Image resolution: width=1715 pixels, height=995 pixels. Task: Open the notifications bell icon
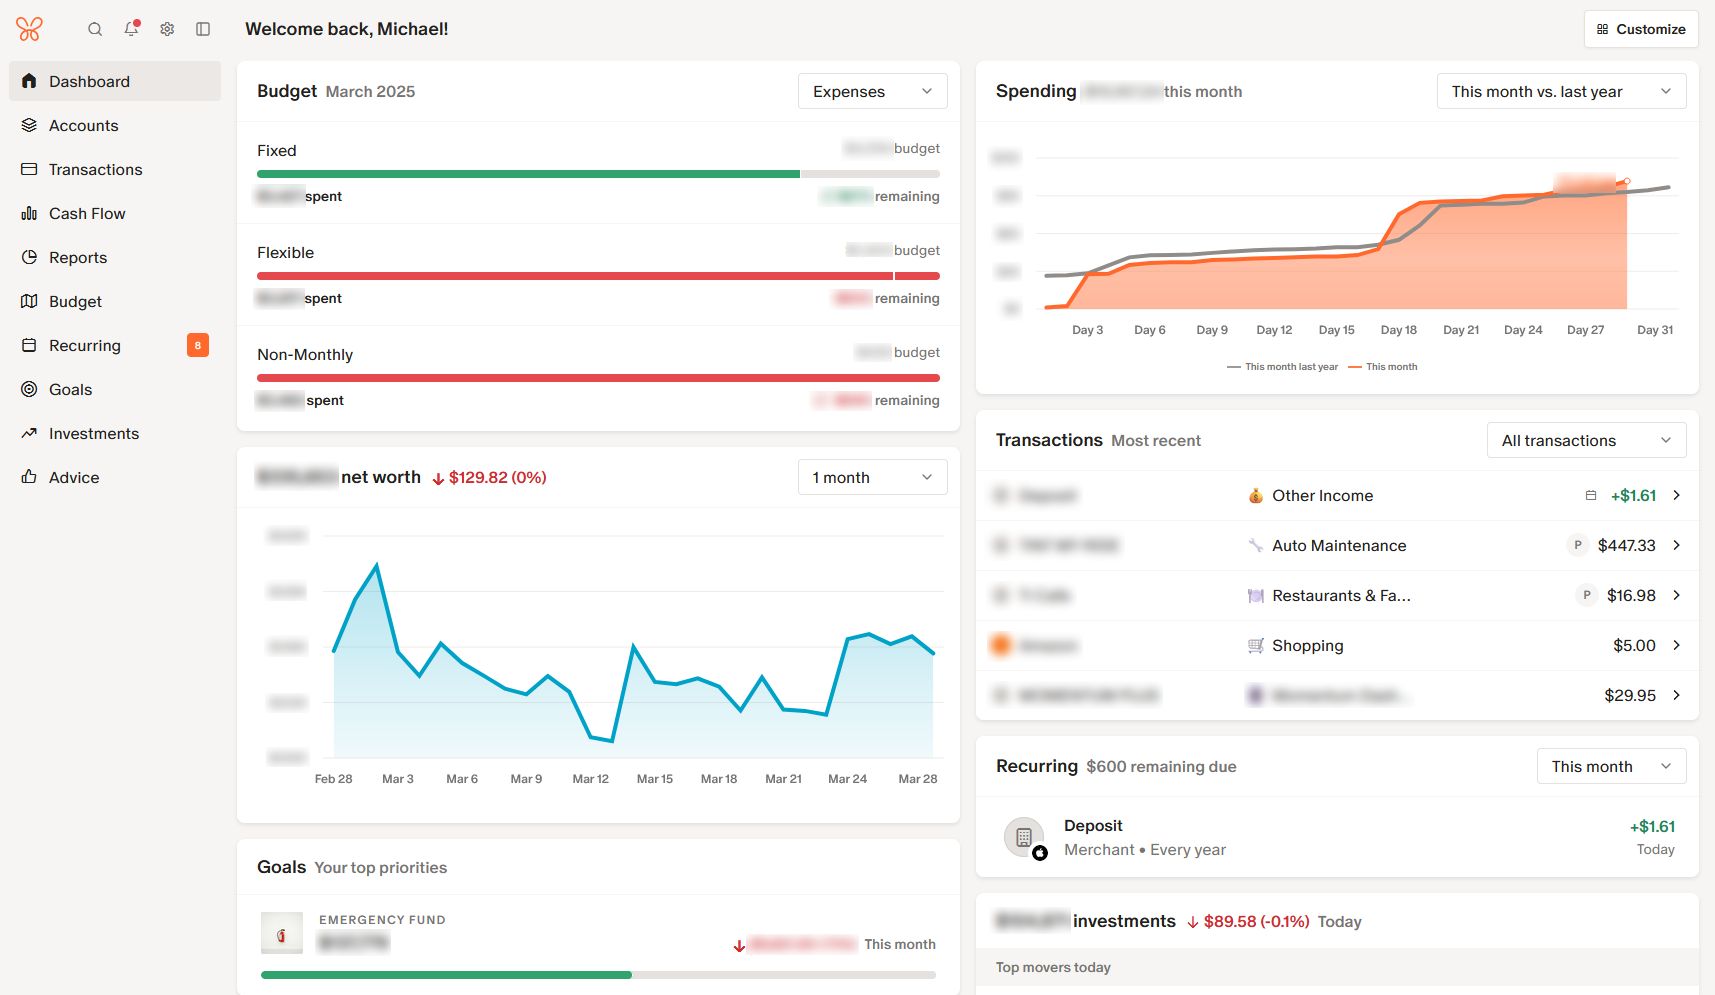coord(131,29)
